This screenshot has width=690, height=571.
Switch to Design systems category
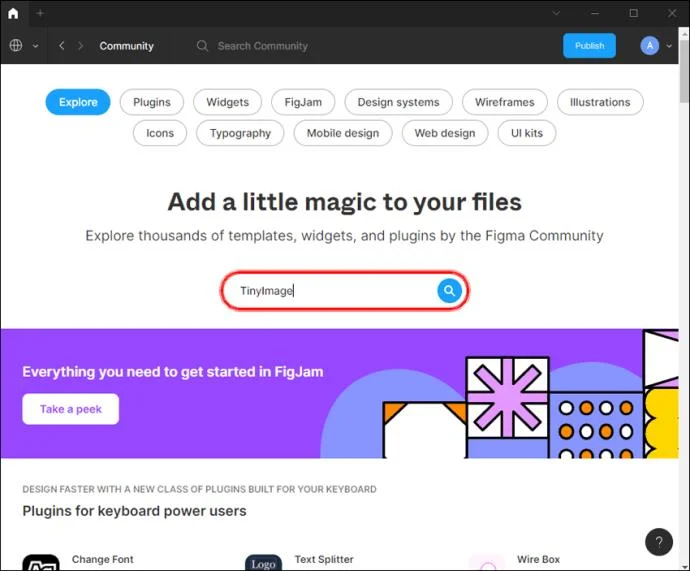[x=398, y=102]
